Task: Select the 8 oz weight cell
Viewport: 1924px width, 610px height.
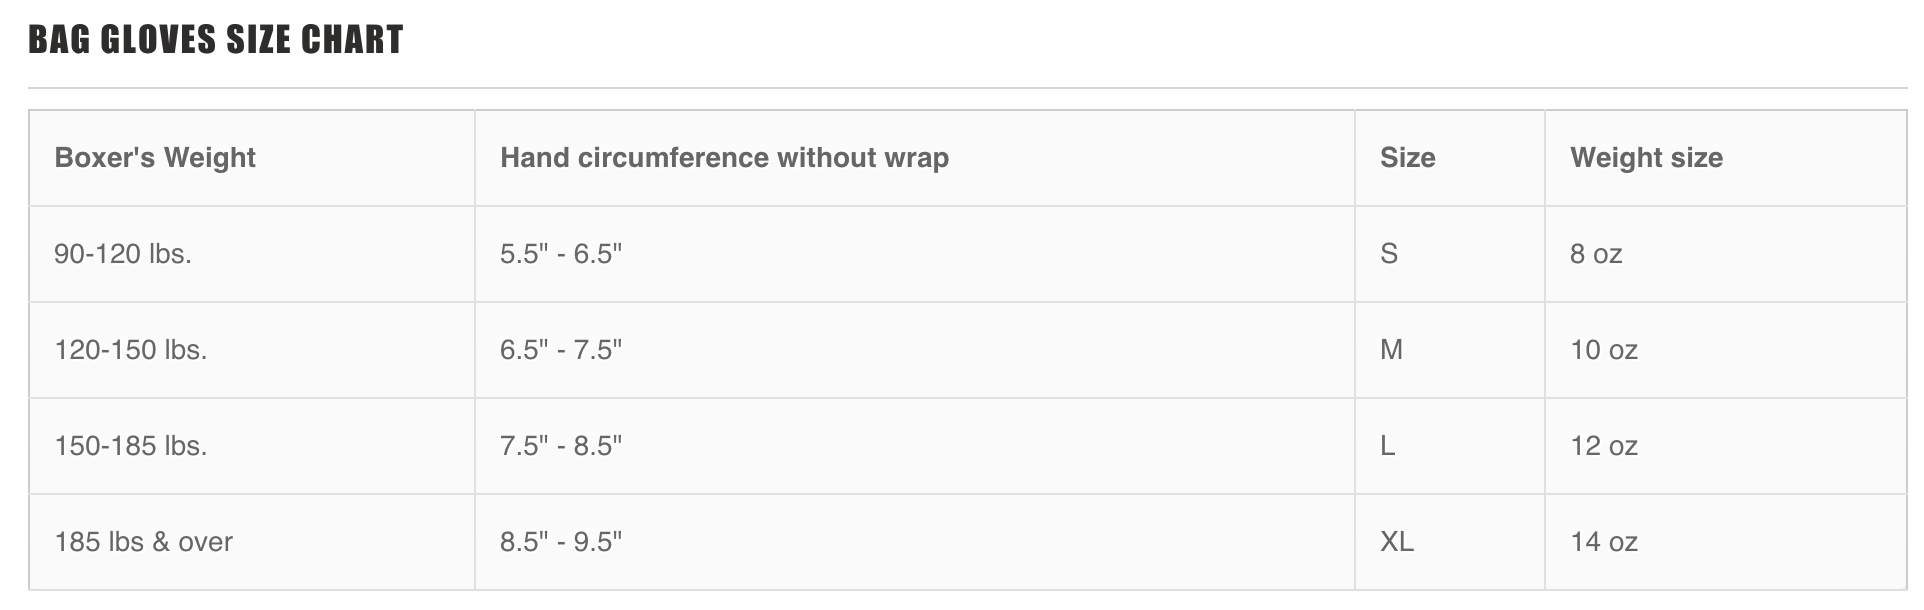Action: [1596, 254]
